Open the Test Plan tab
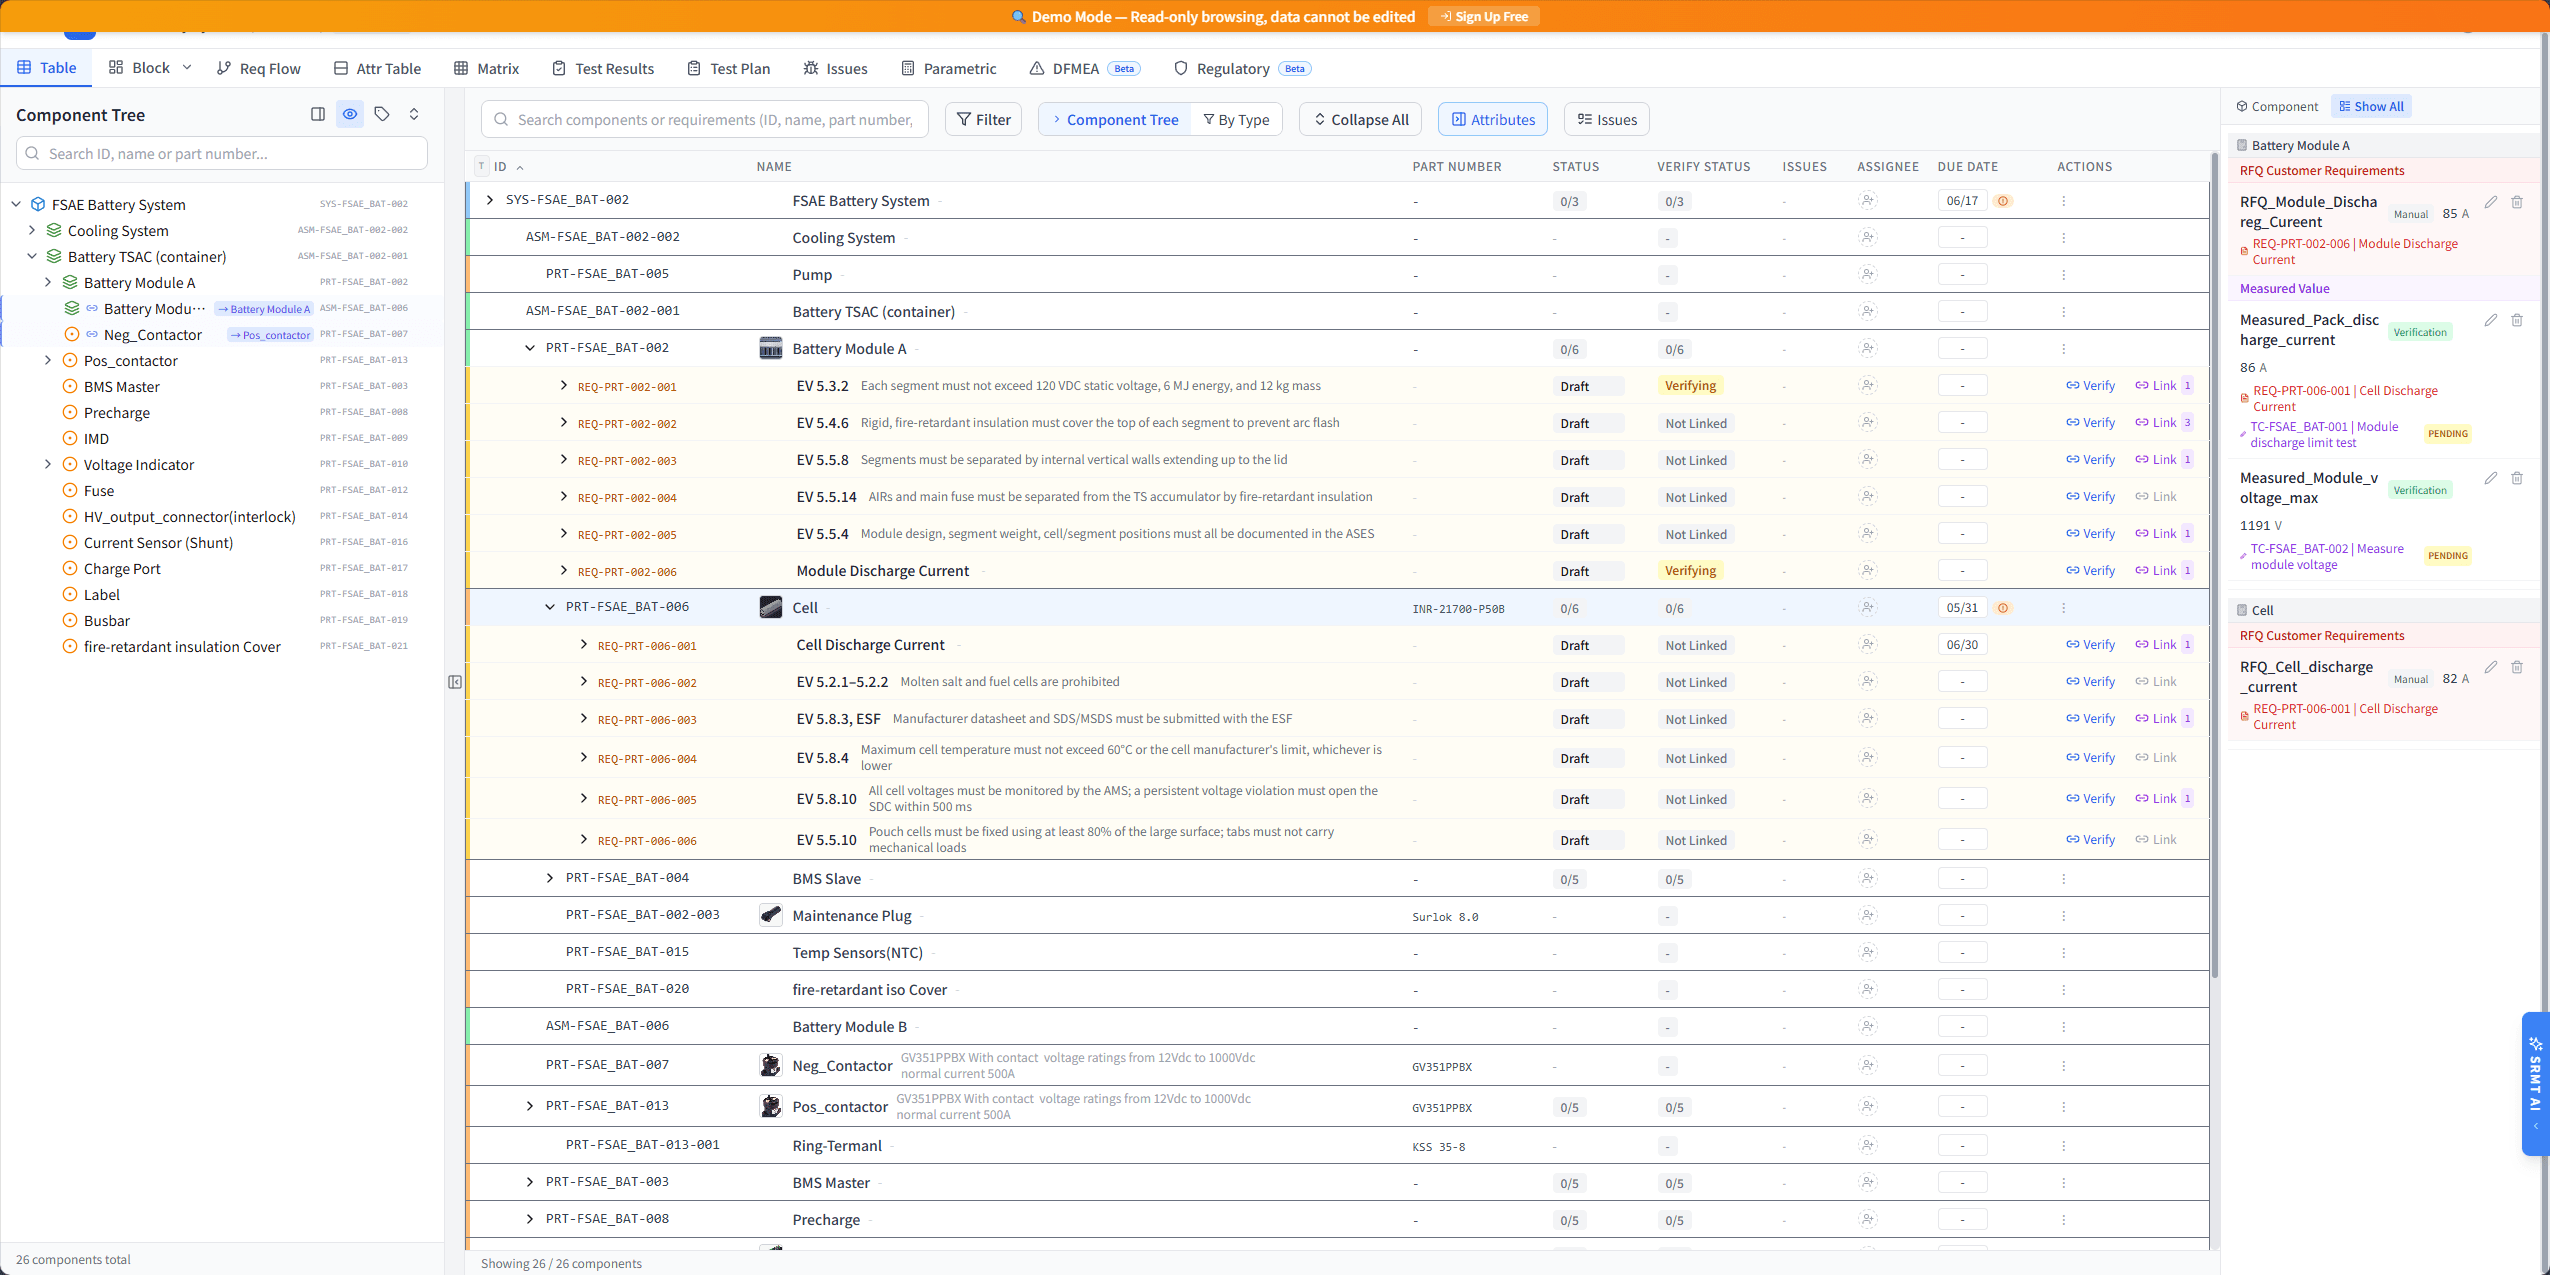The image size is (2550, 1275). [x=728, y=68]
